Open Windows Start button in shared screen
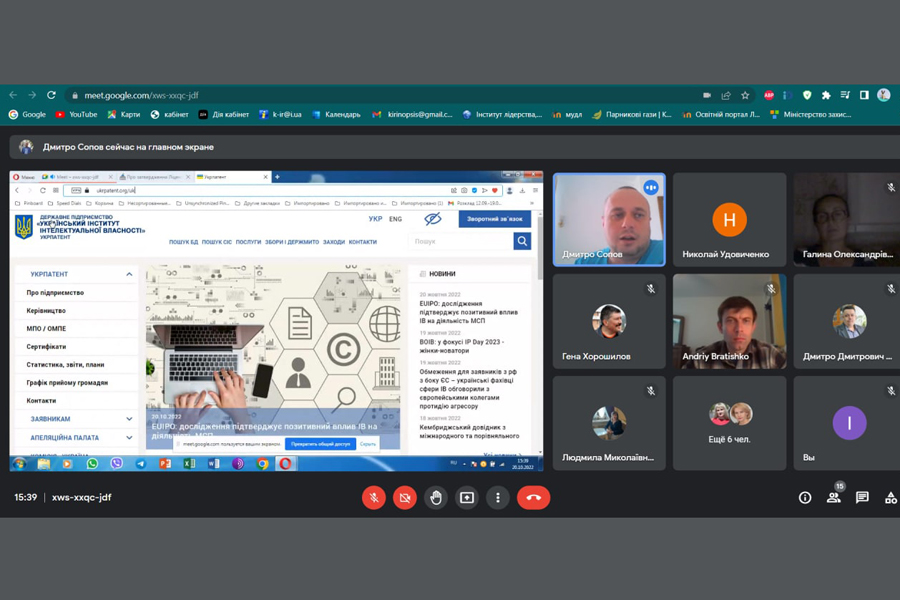This screenshot has width=900, height=600. tap(20, 463)
